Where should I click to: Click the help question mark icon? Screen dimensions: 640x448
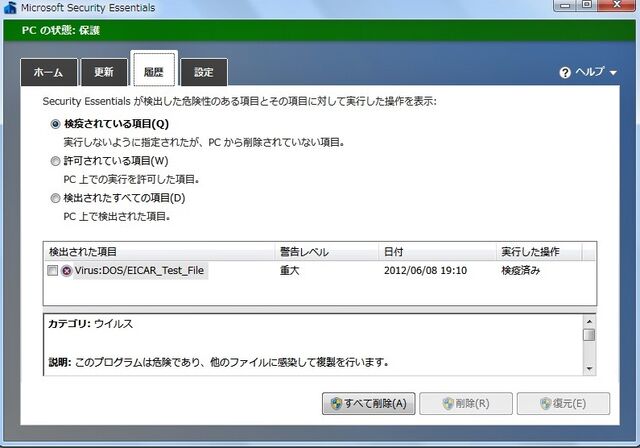(x=565, y=73)
